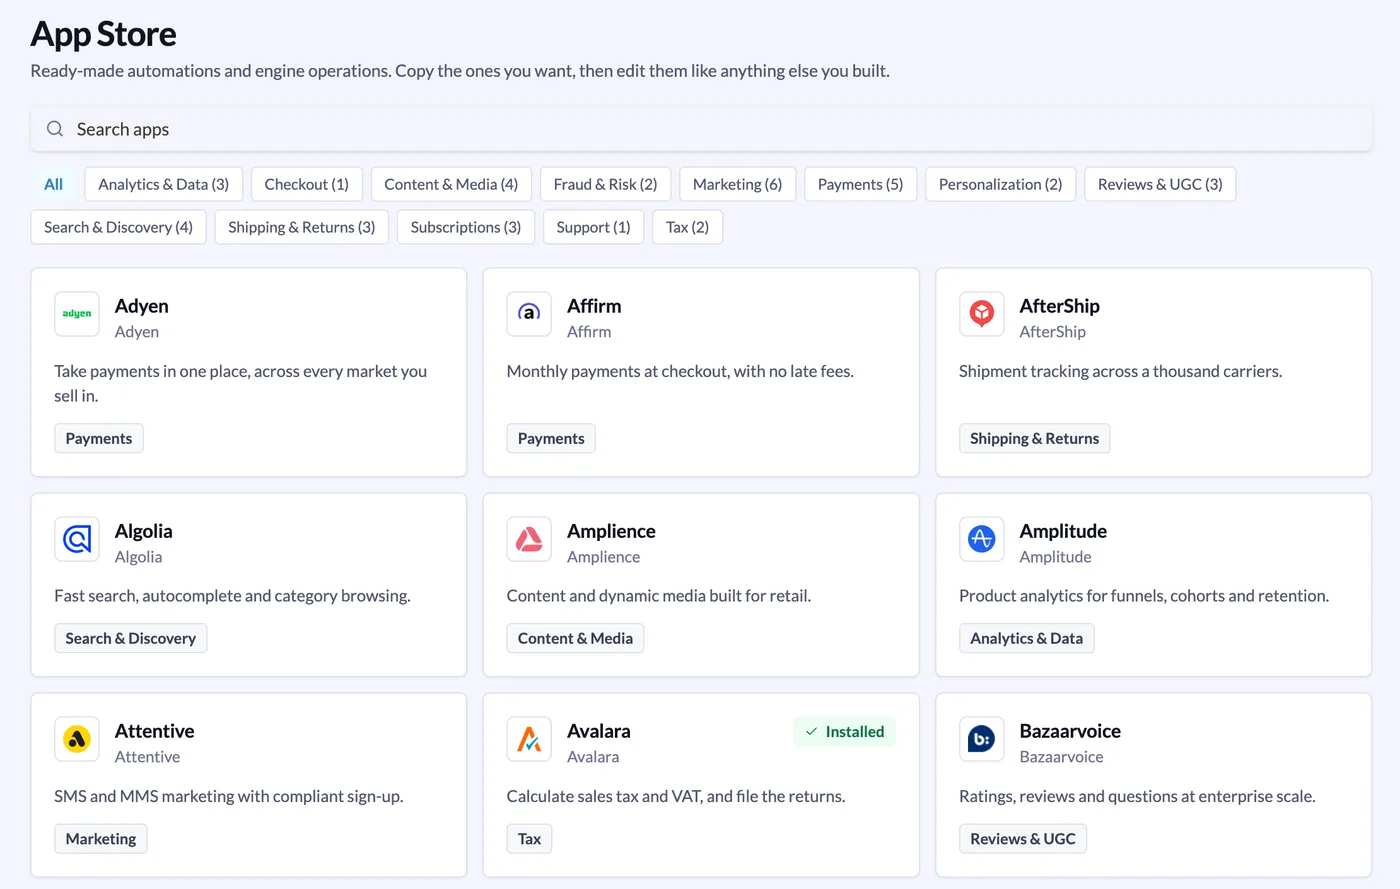Filter by Payments (5) category
This screenshot has width=1400, height=889.
coord(860,184)
